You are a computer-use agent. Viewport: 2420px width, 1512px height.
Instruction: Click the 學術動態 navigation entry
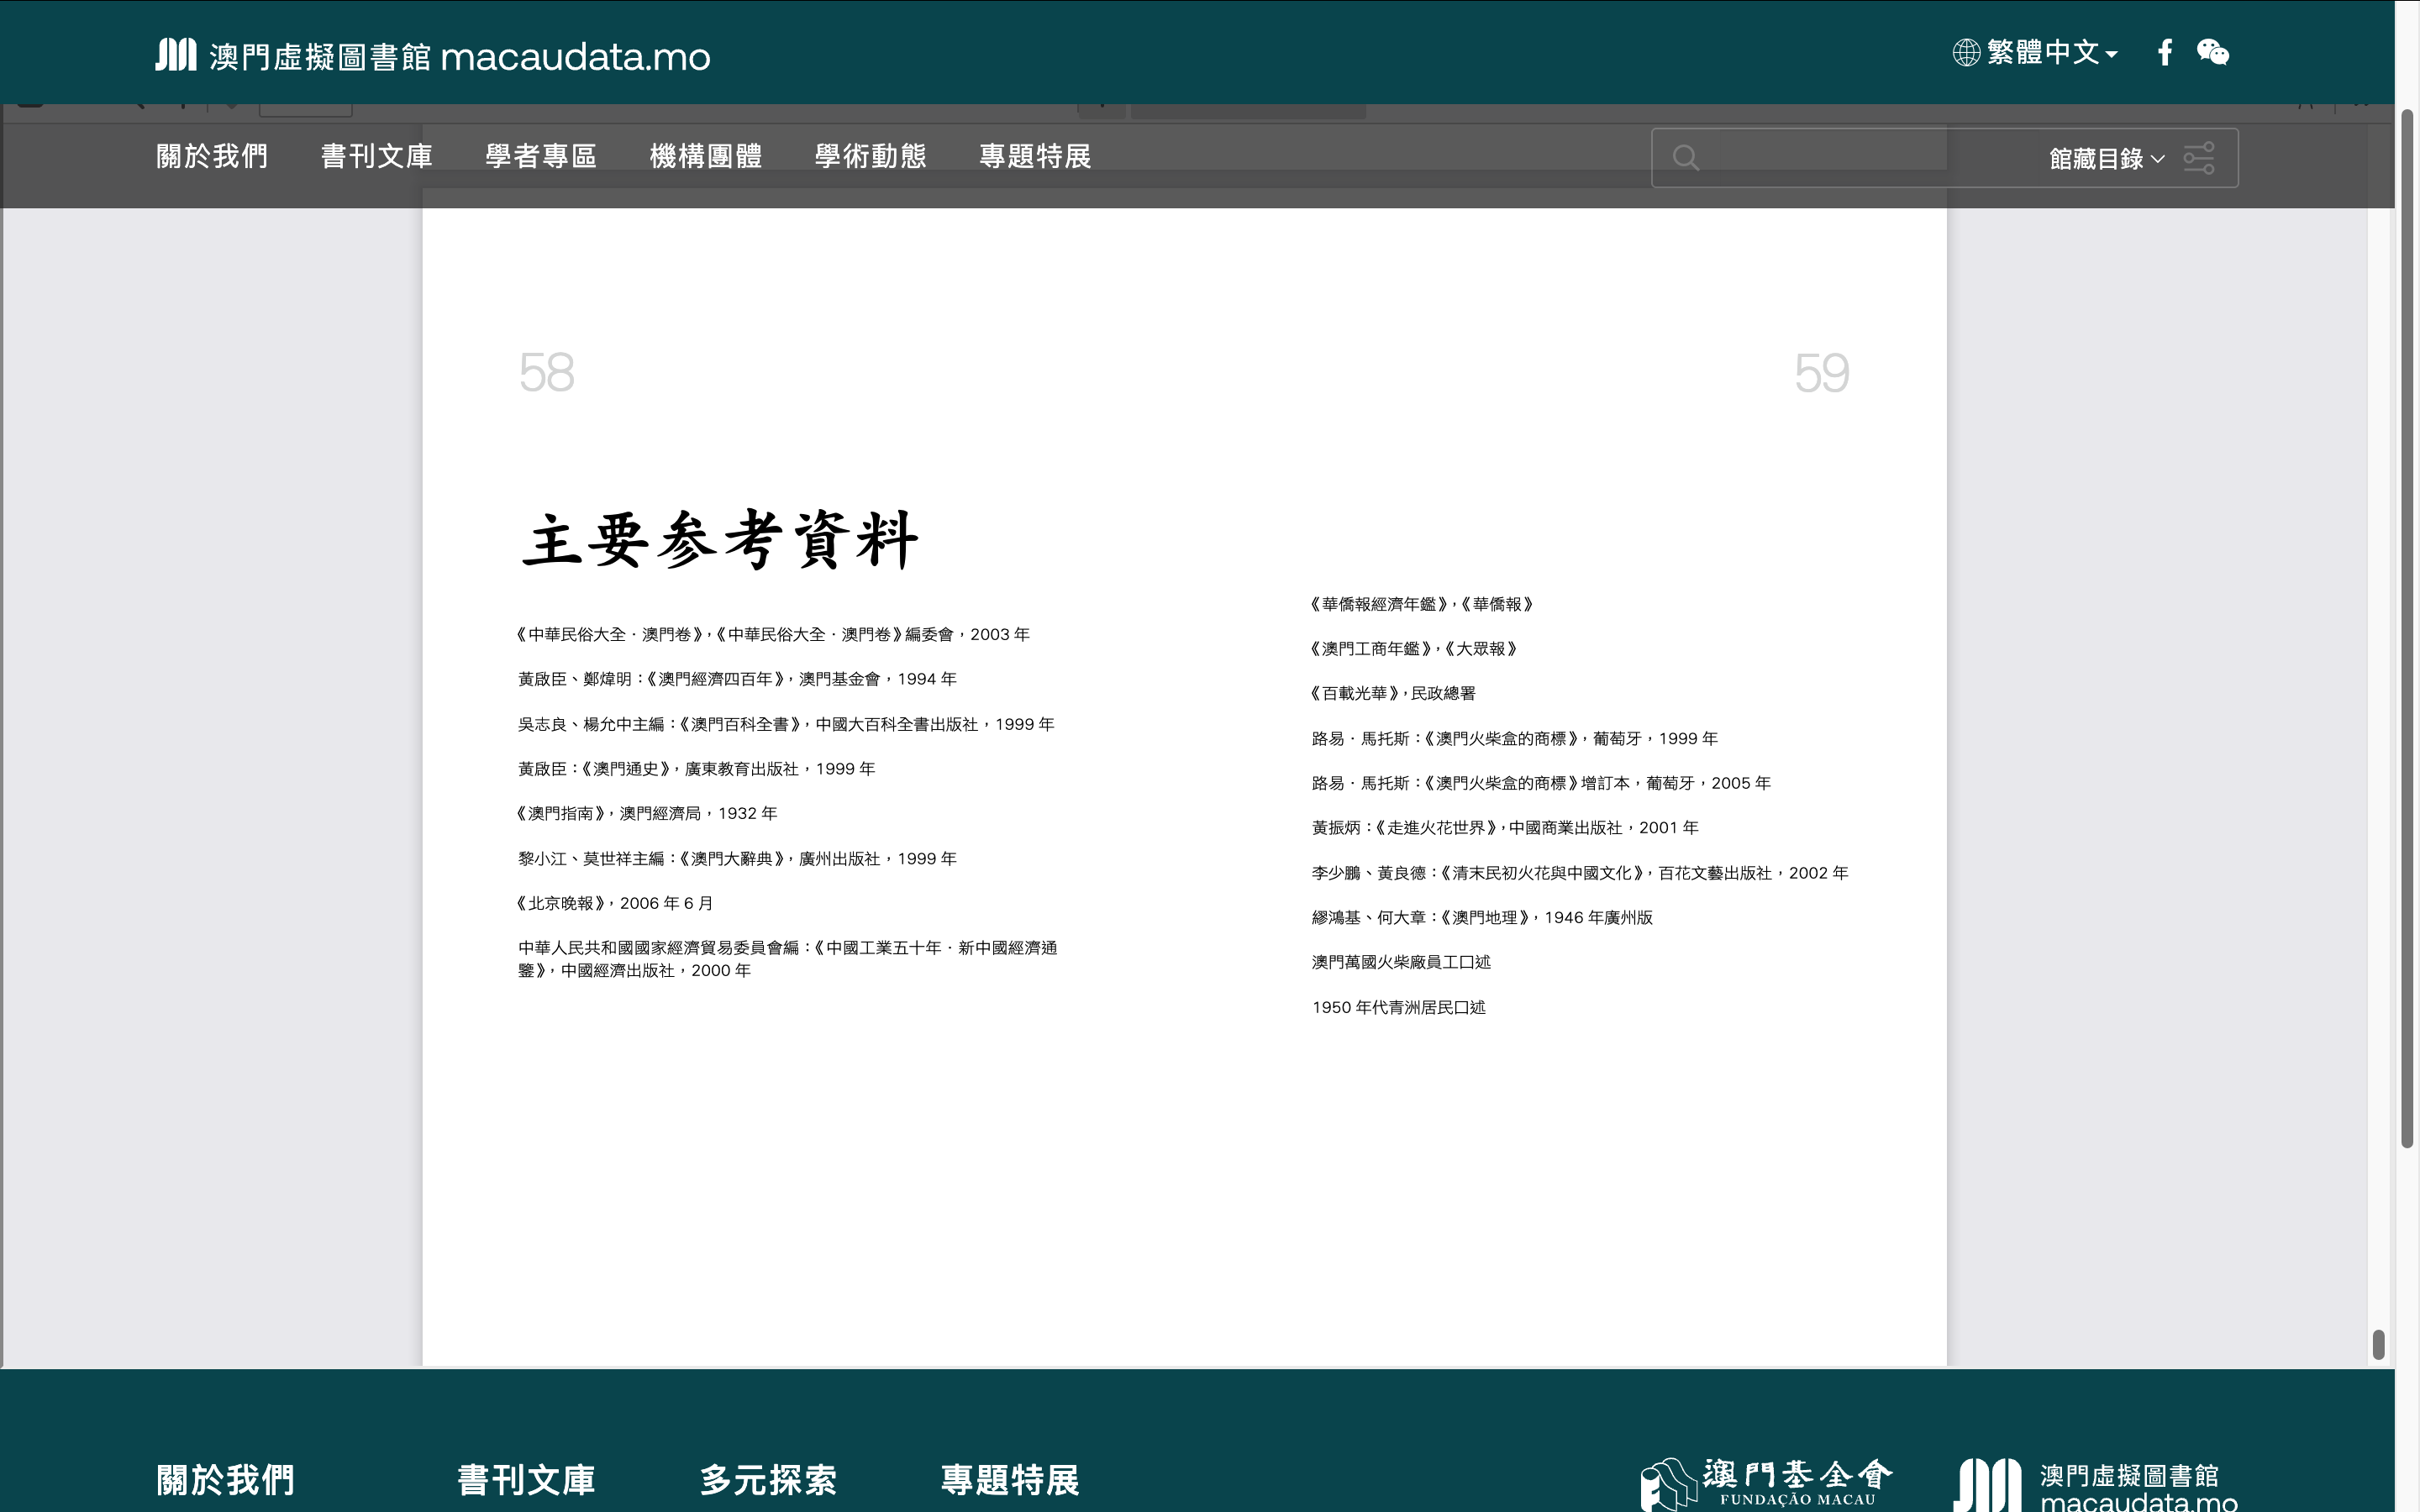point(870,156)
